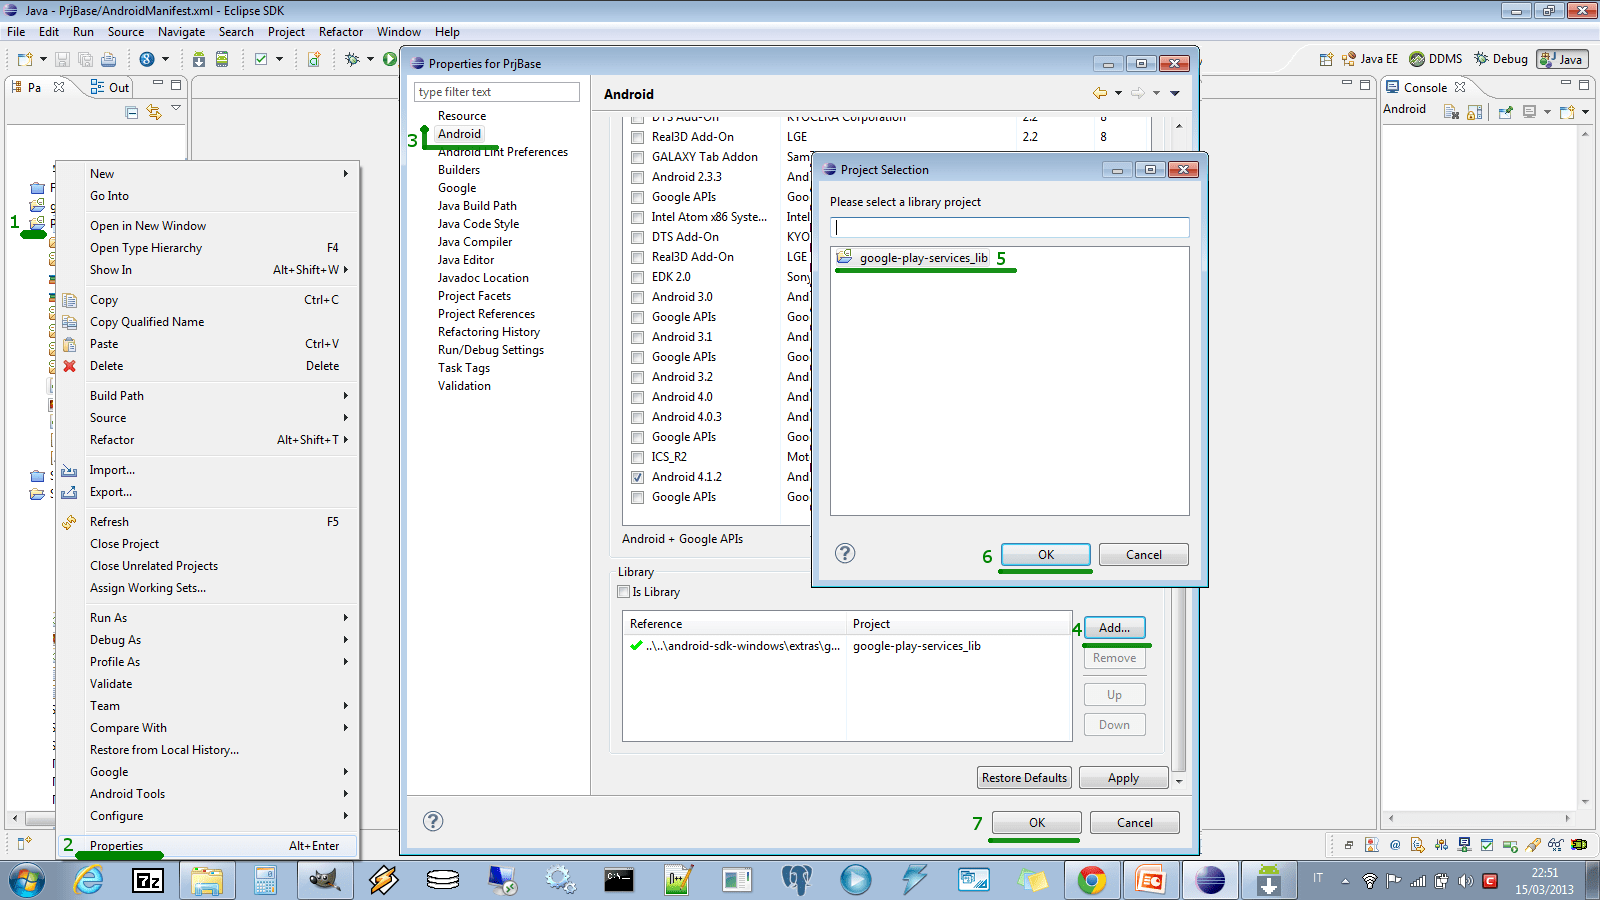Click the help icon in Project Selection dialog

pyautogui.click(x=845, y=553)
